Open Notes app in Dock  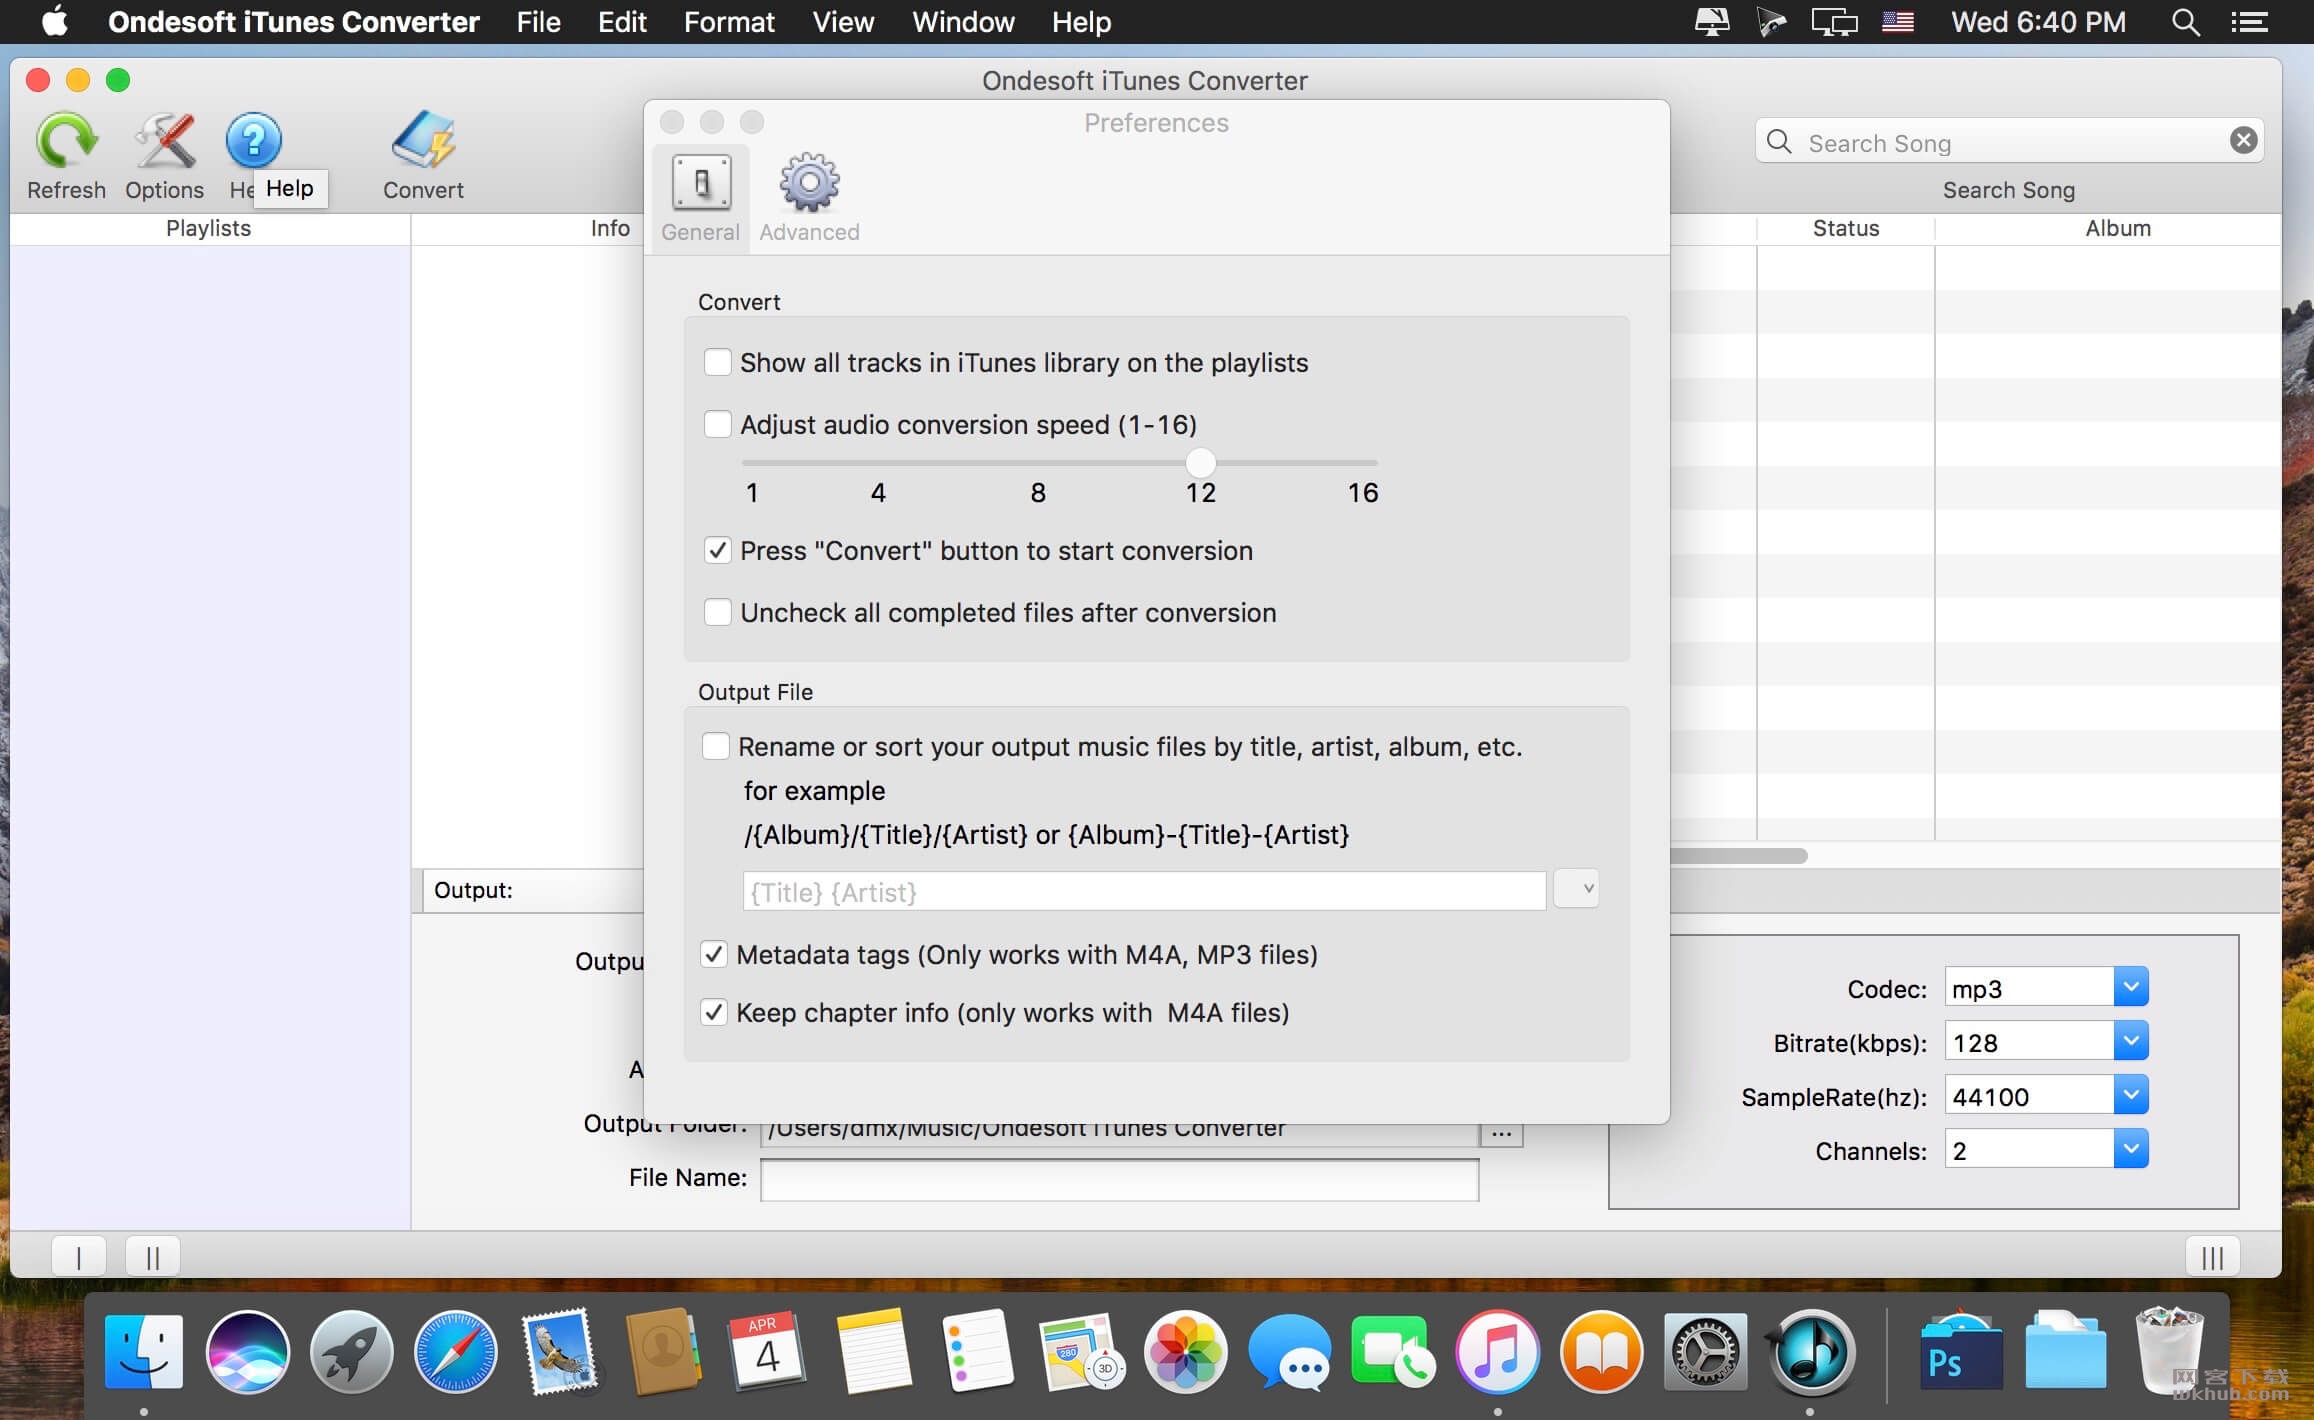(x=875, y=1352)
